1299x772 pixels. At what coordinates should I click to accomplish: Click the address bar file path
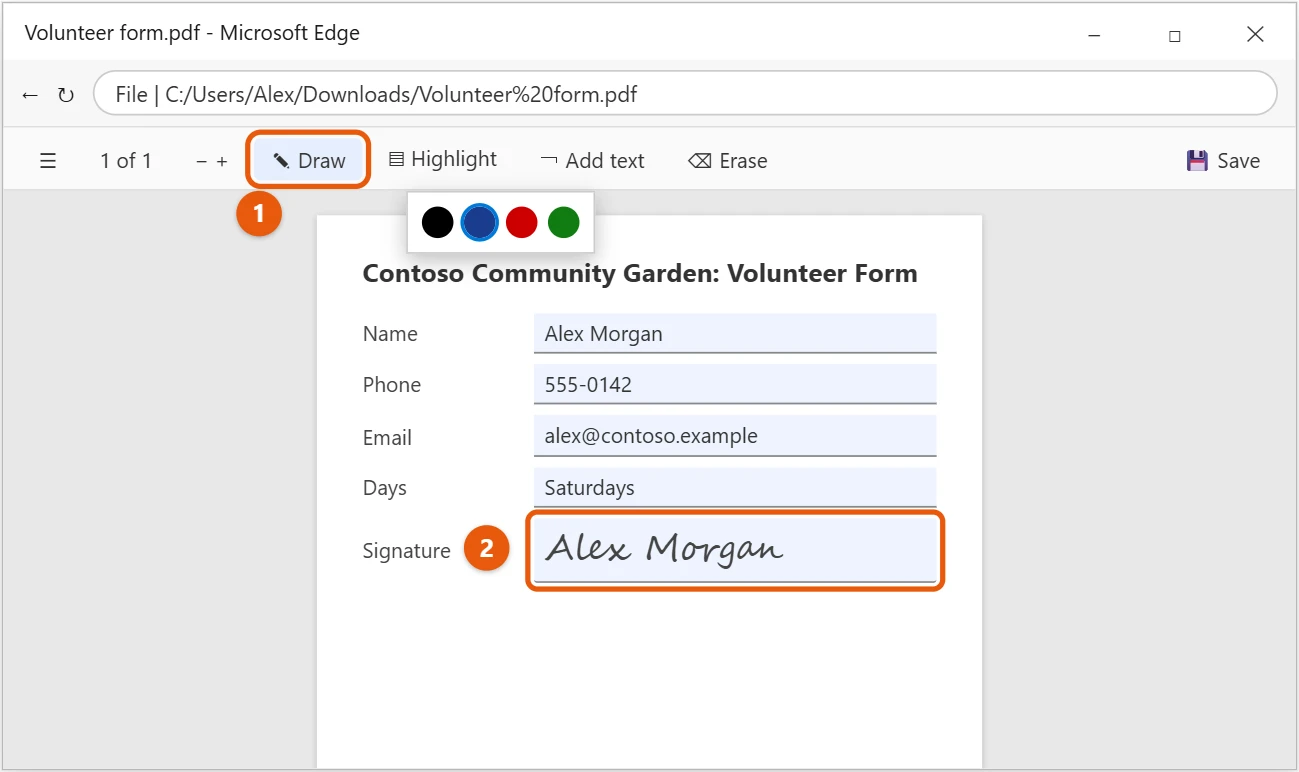tap(685, 94)
